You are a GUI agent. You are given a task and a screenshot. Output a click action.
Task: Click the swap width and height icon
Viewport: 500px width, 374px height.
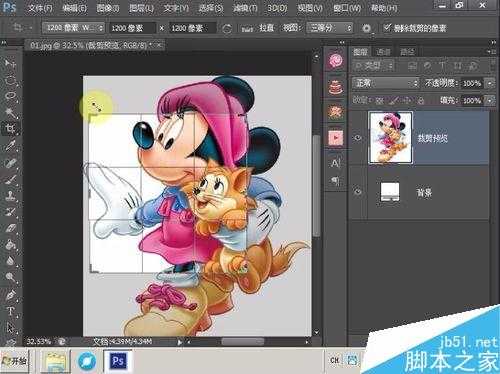[227, 28]
